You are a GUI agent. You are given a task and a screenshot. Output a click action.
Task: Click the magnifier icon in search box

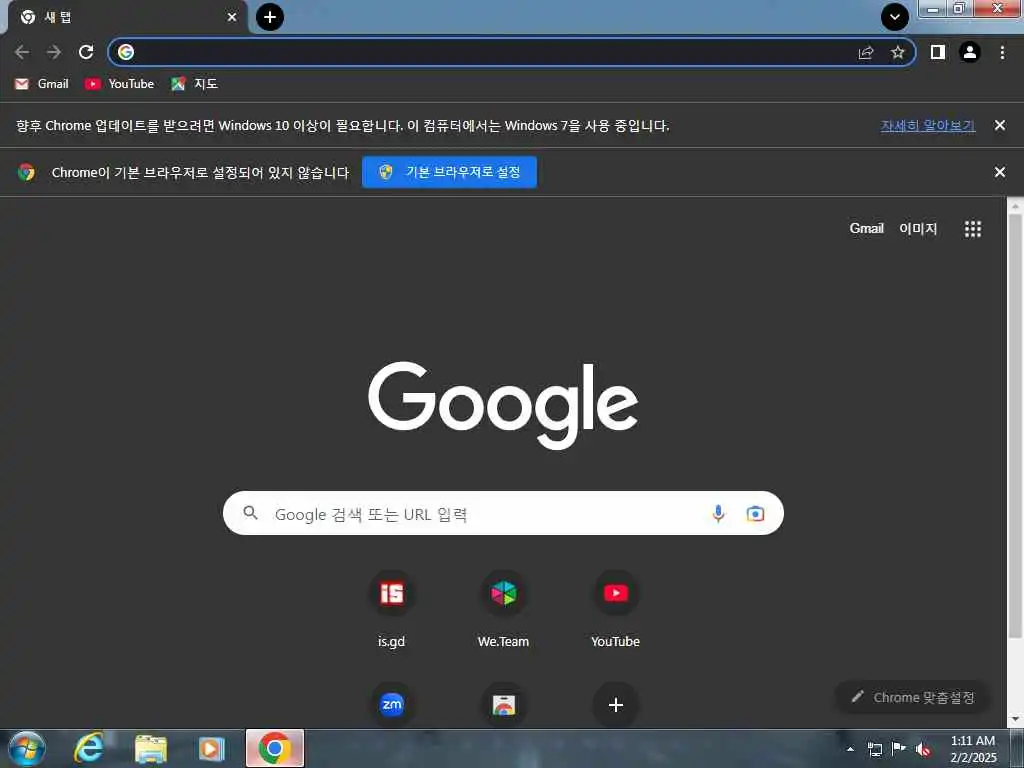(250, 513)
